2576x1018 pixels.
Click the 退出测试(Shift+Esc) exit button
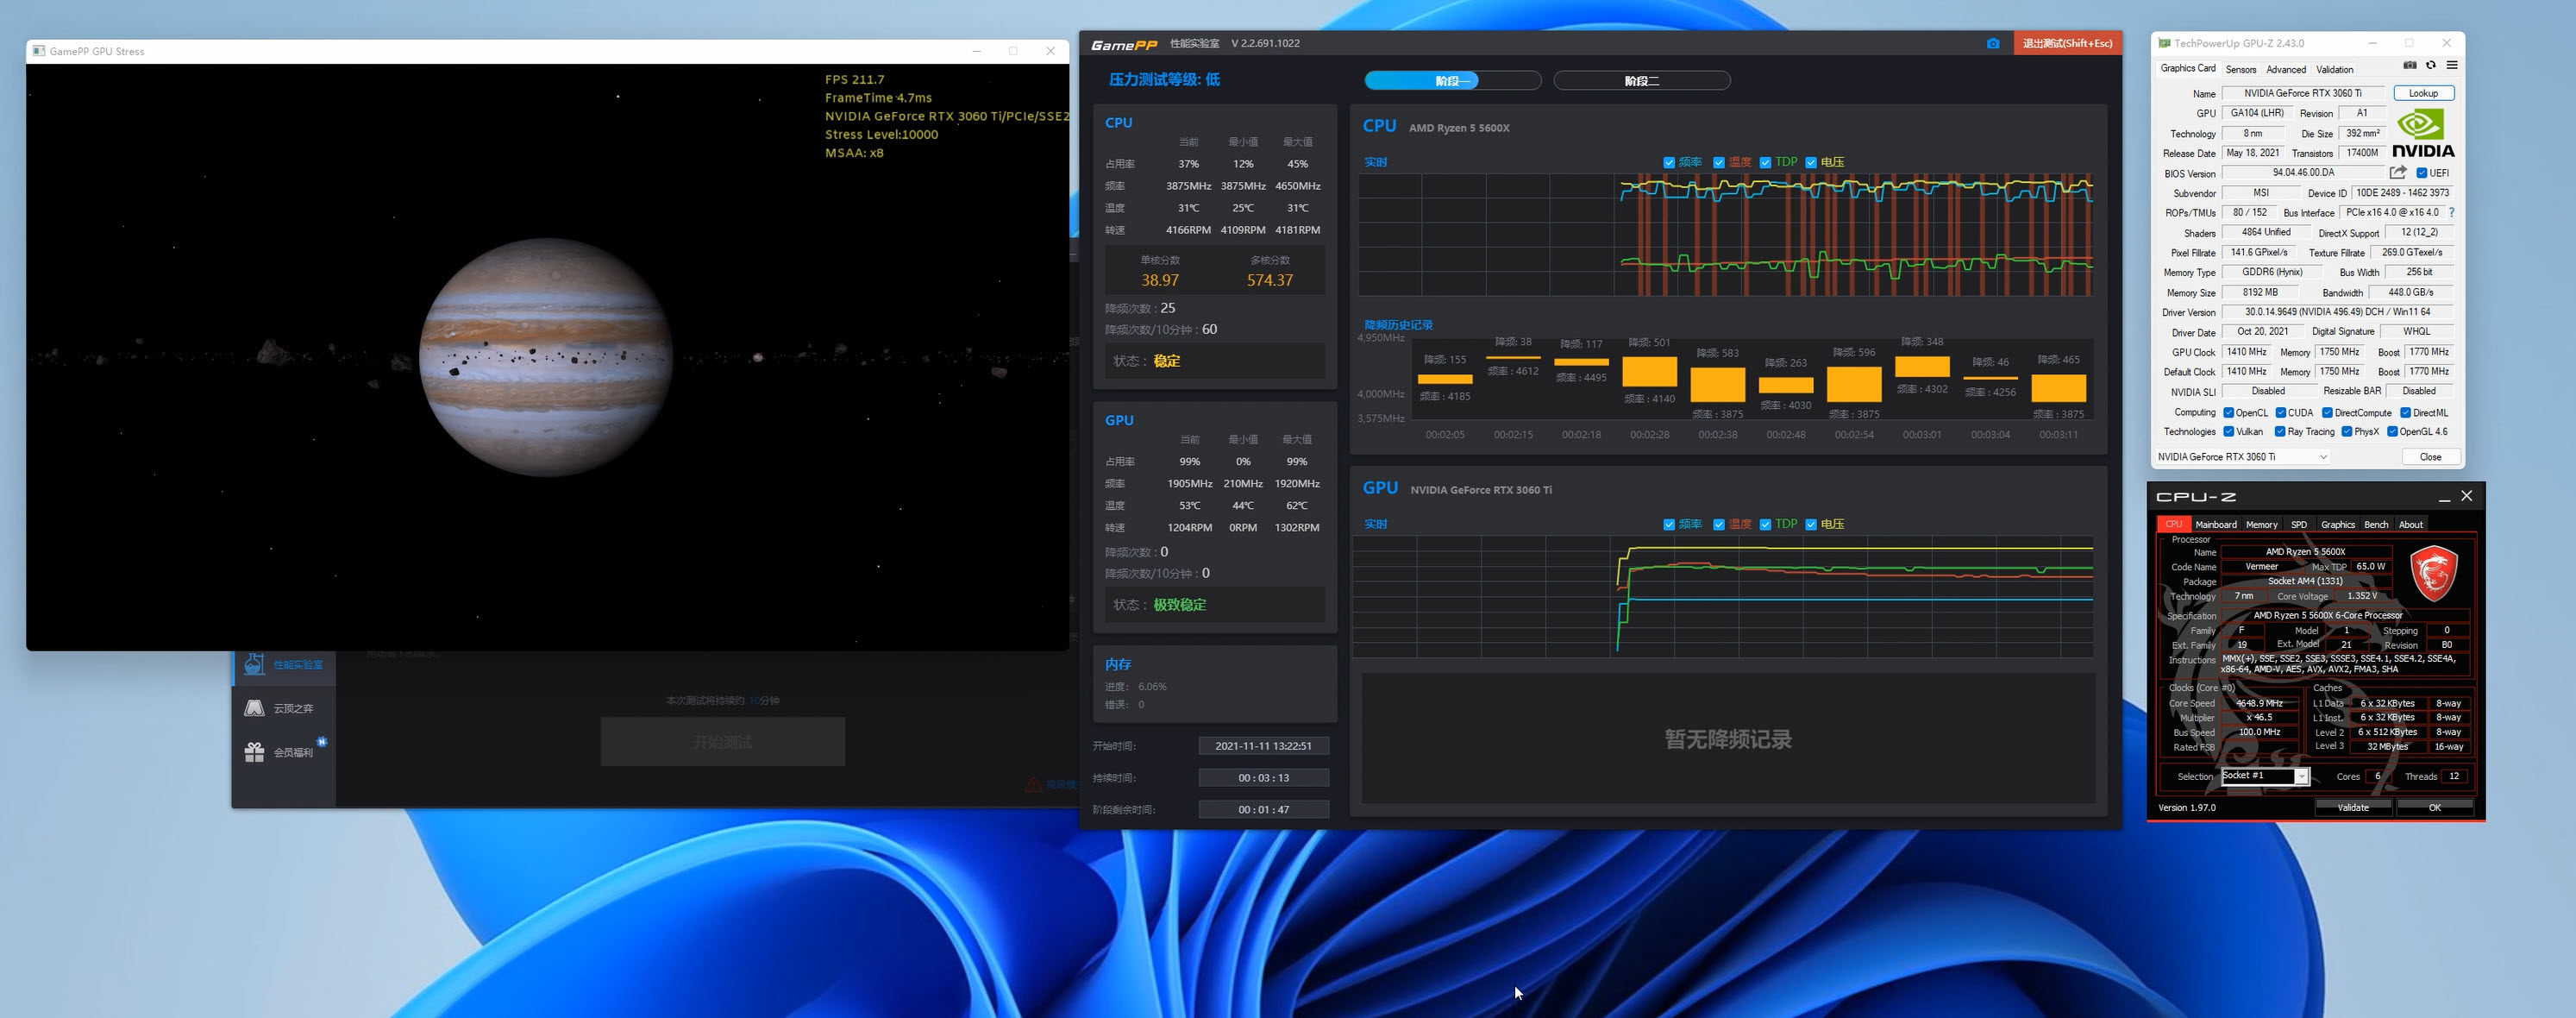coord(2067,43)
